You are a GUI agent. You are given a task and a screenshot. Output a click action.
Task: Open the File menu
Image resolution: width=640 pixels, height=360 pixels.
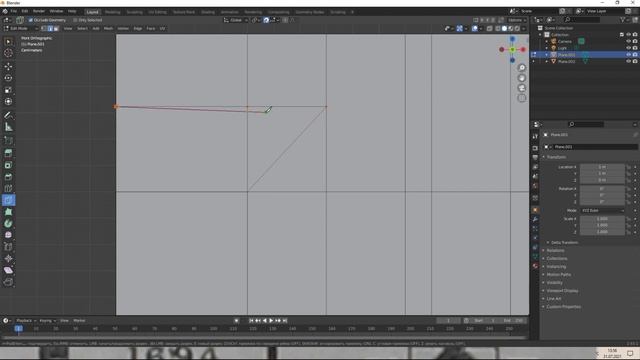[x=14, y=11]
